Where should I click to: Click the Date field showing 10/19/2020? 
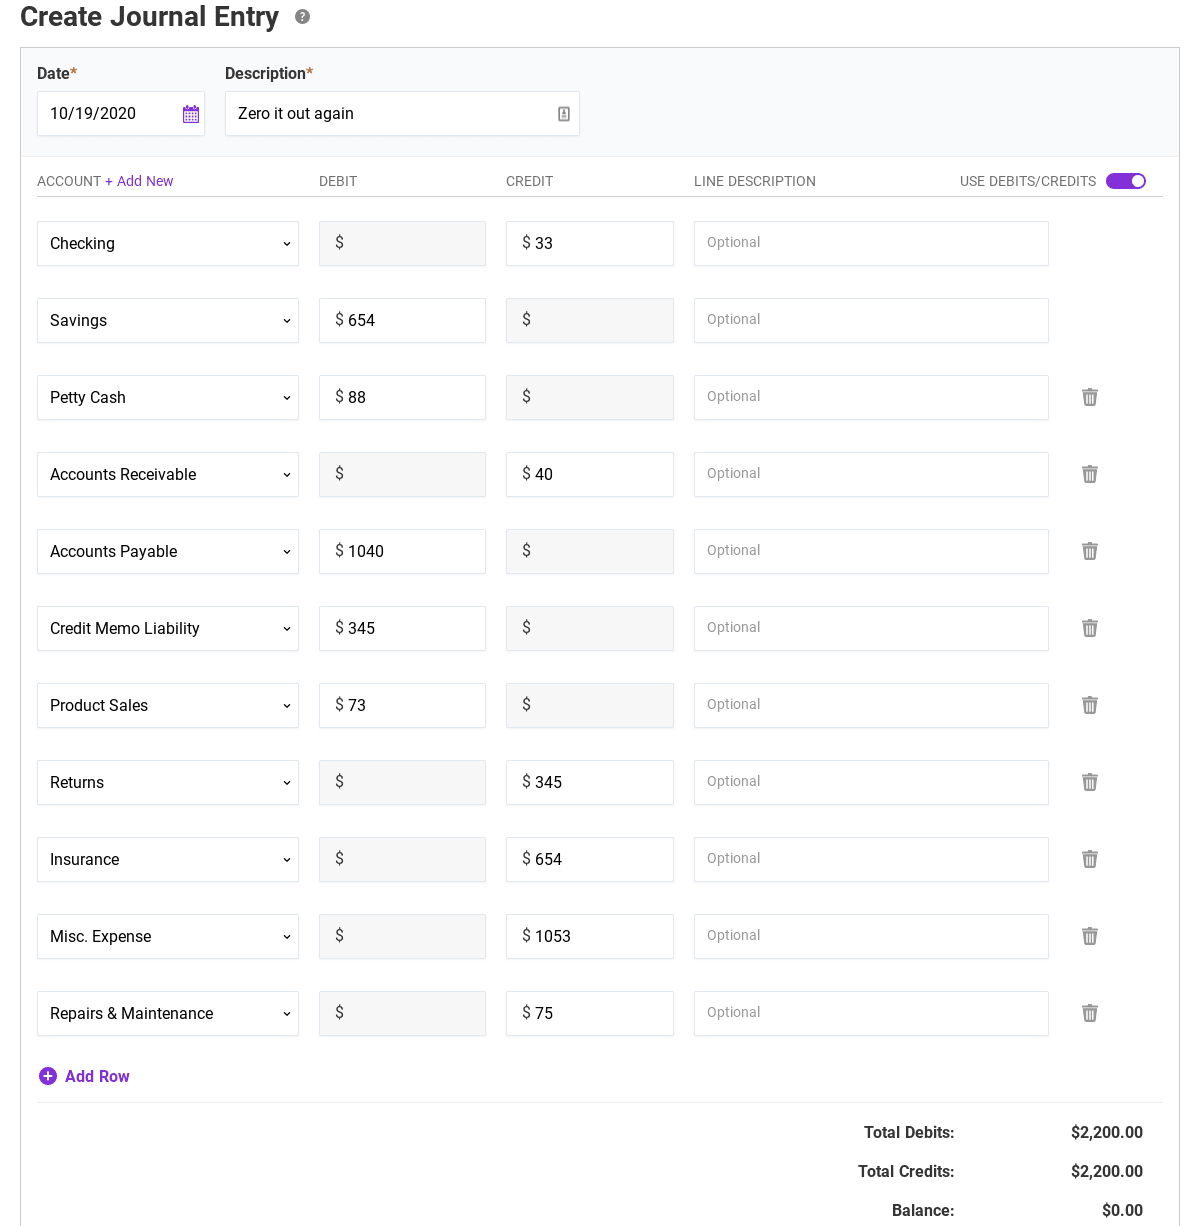[x=121, y=114]
